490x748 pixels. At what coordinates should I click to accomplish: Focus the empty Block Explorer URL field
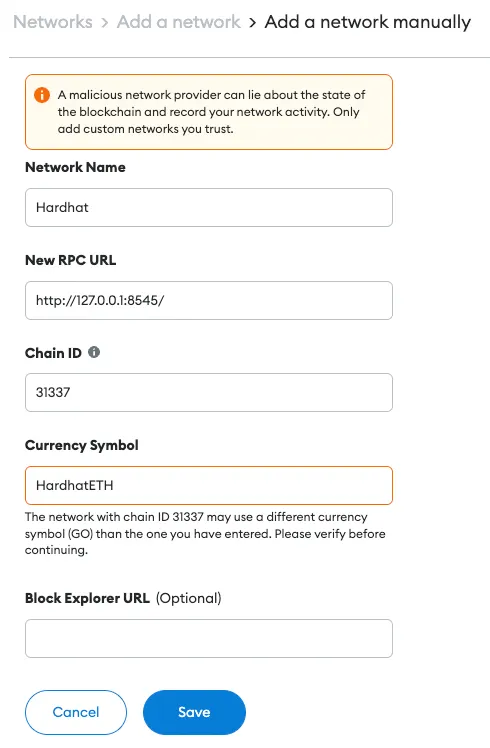[x=209, y=639]
